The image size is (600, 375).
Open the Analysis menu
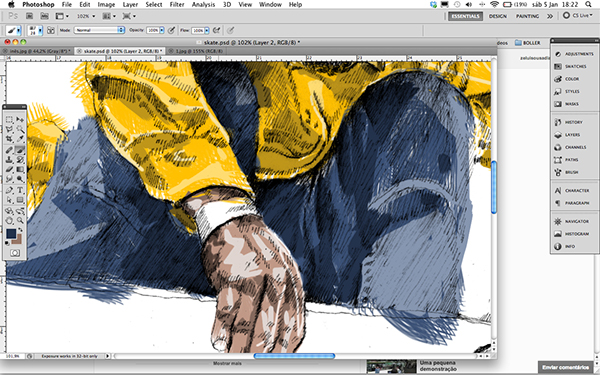(203, 5)
